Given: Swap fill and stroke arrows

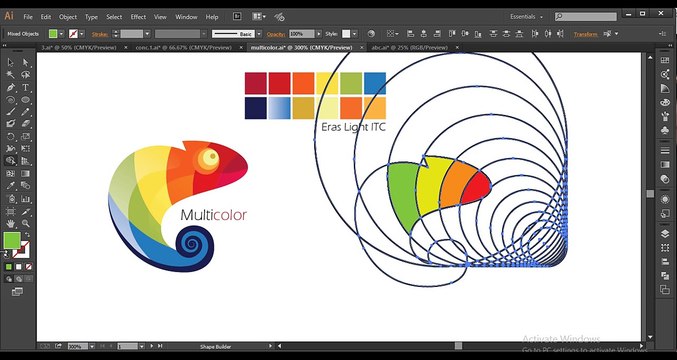Looking at the screenshot, I should coord(27,234).
